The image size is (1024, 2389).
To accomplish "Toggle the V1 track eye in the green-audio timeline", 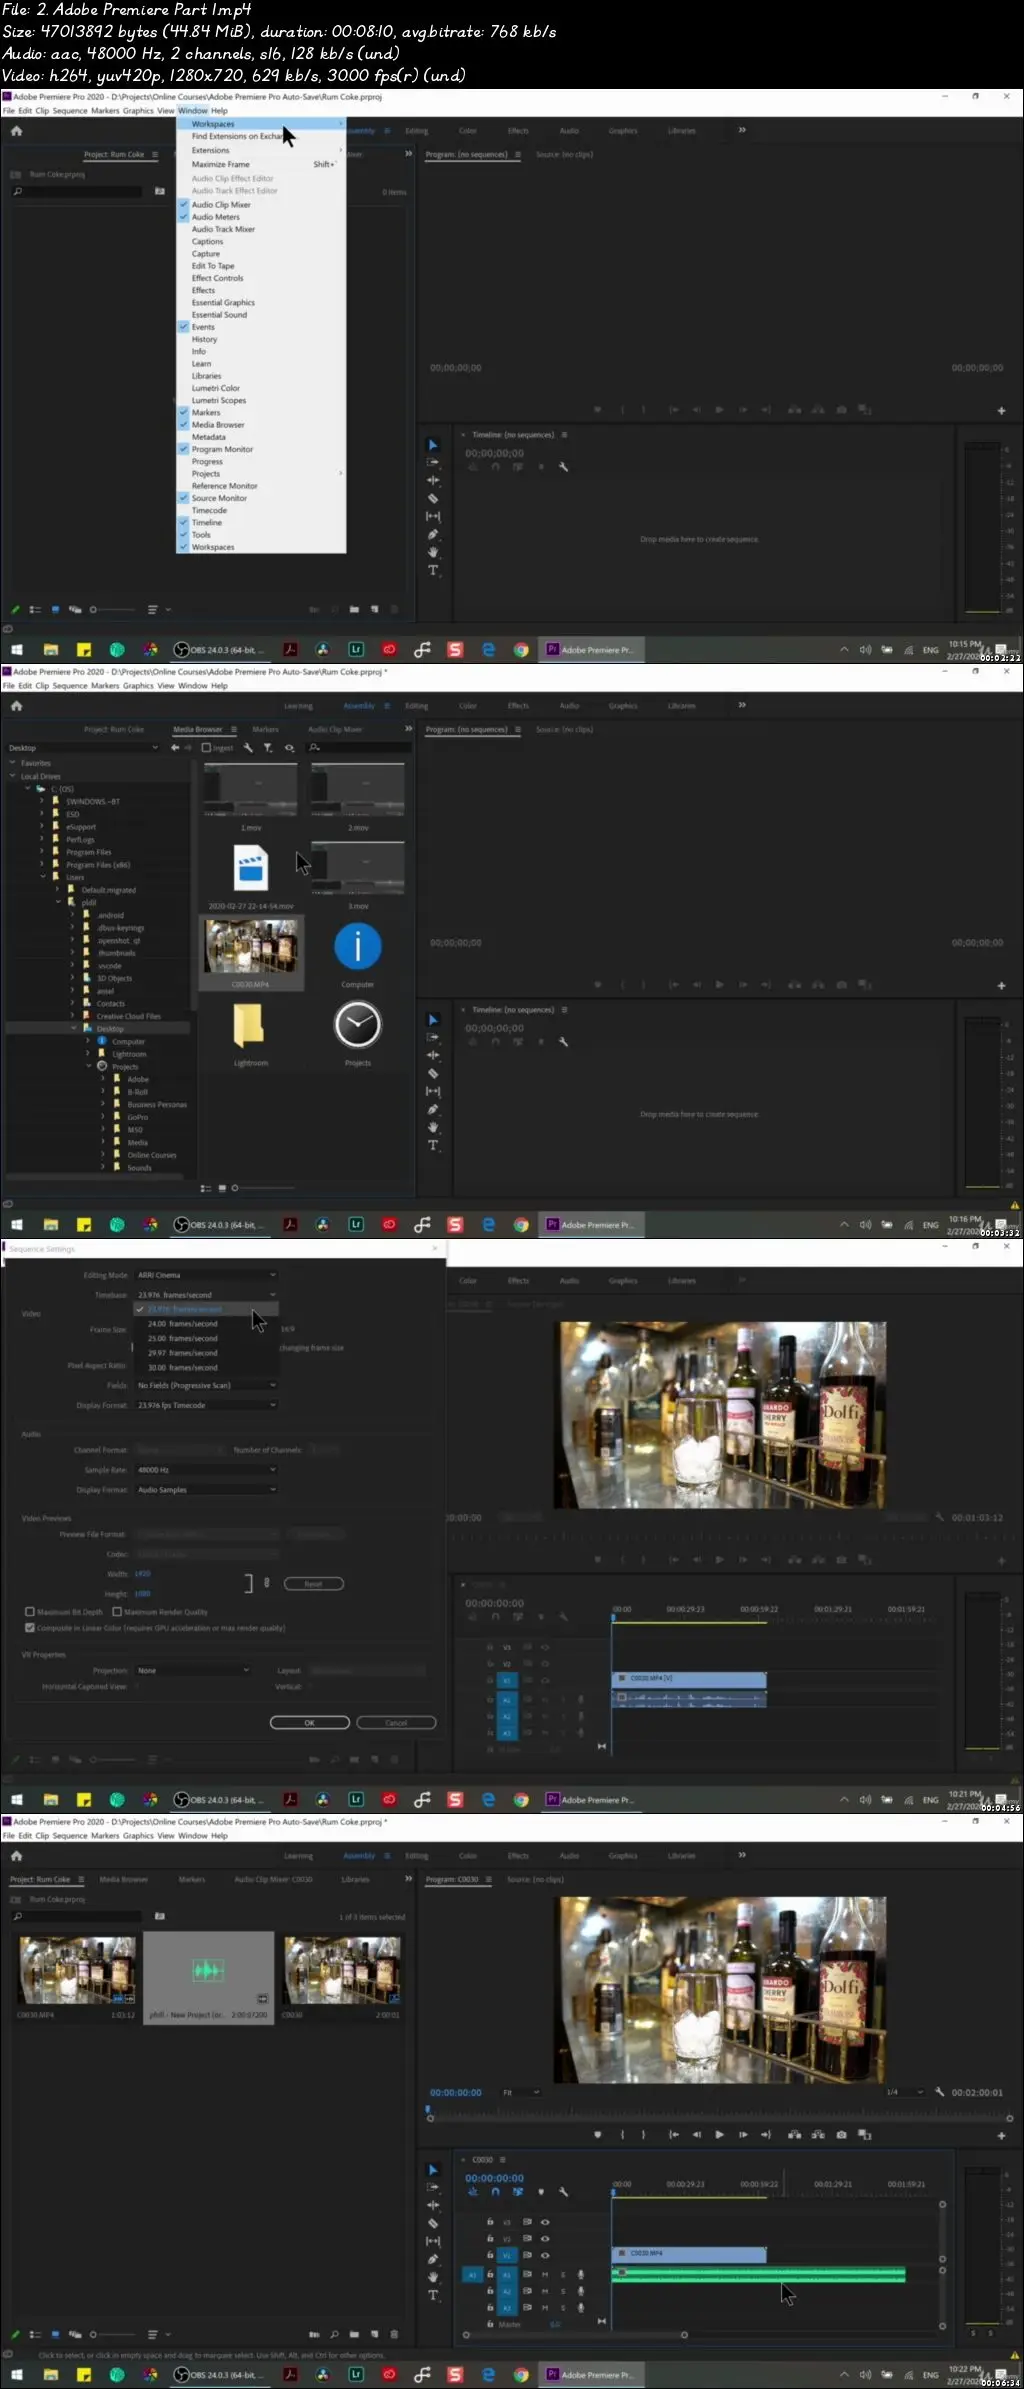I will [x=545, y=2255].
